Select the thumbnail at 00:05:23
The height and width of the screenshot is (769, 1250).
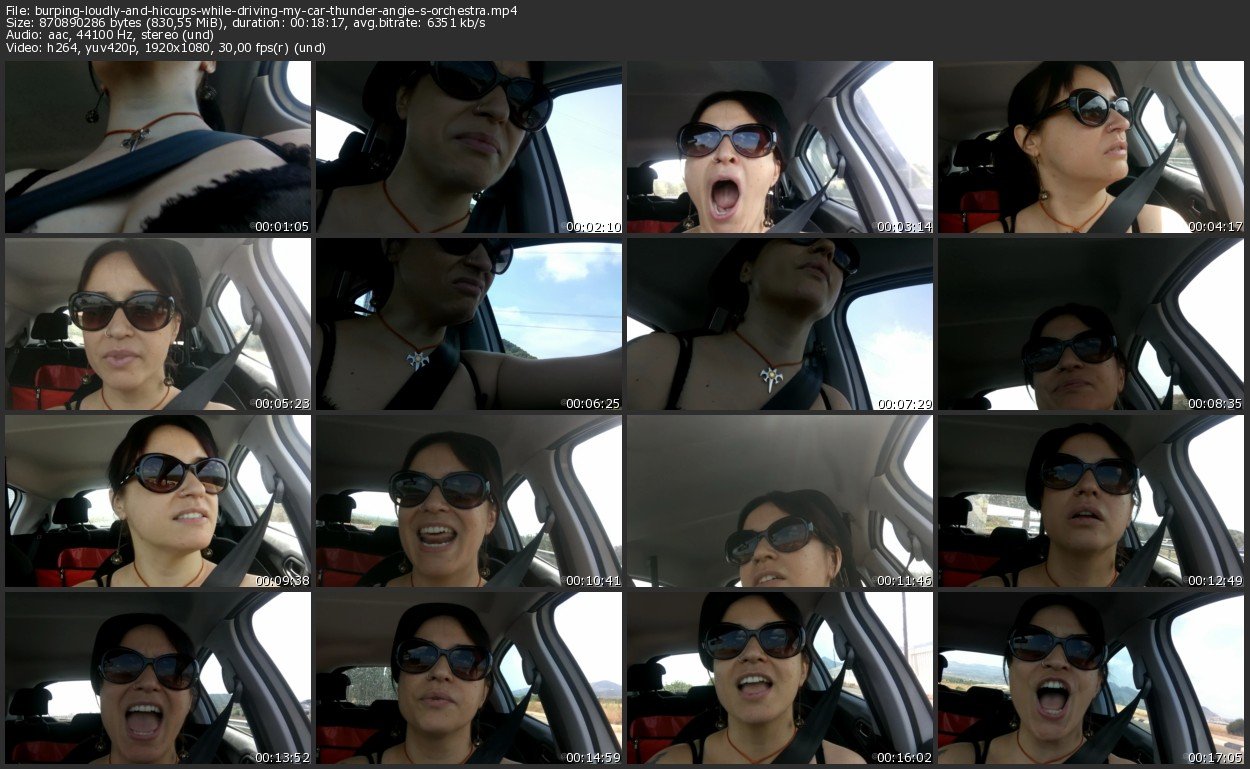click(x=158, y=324)
